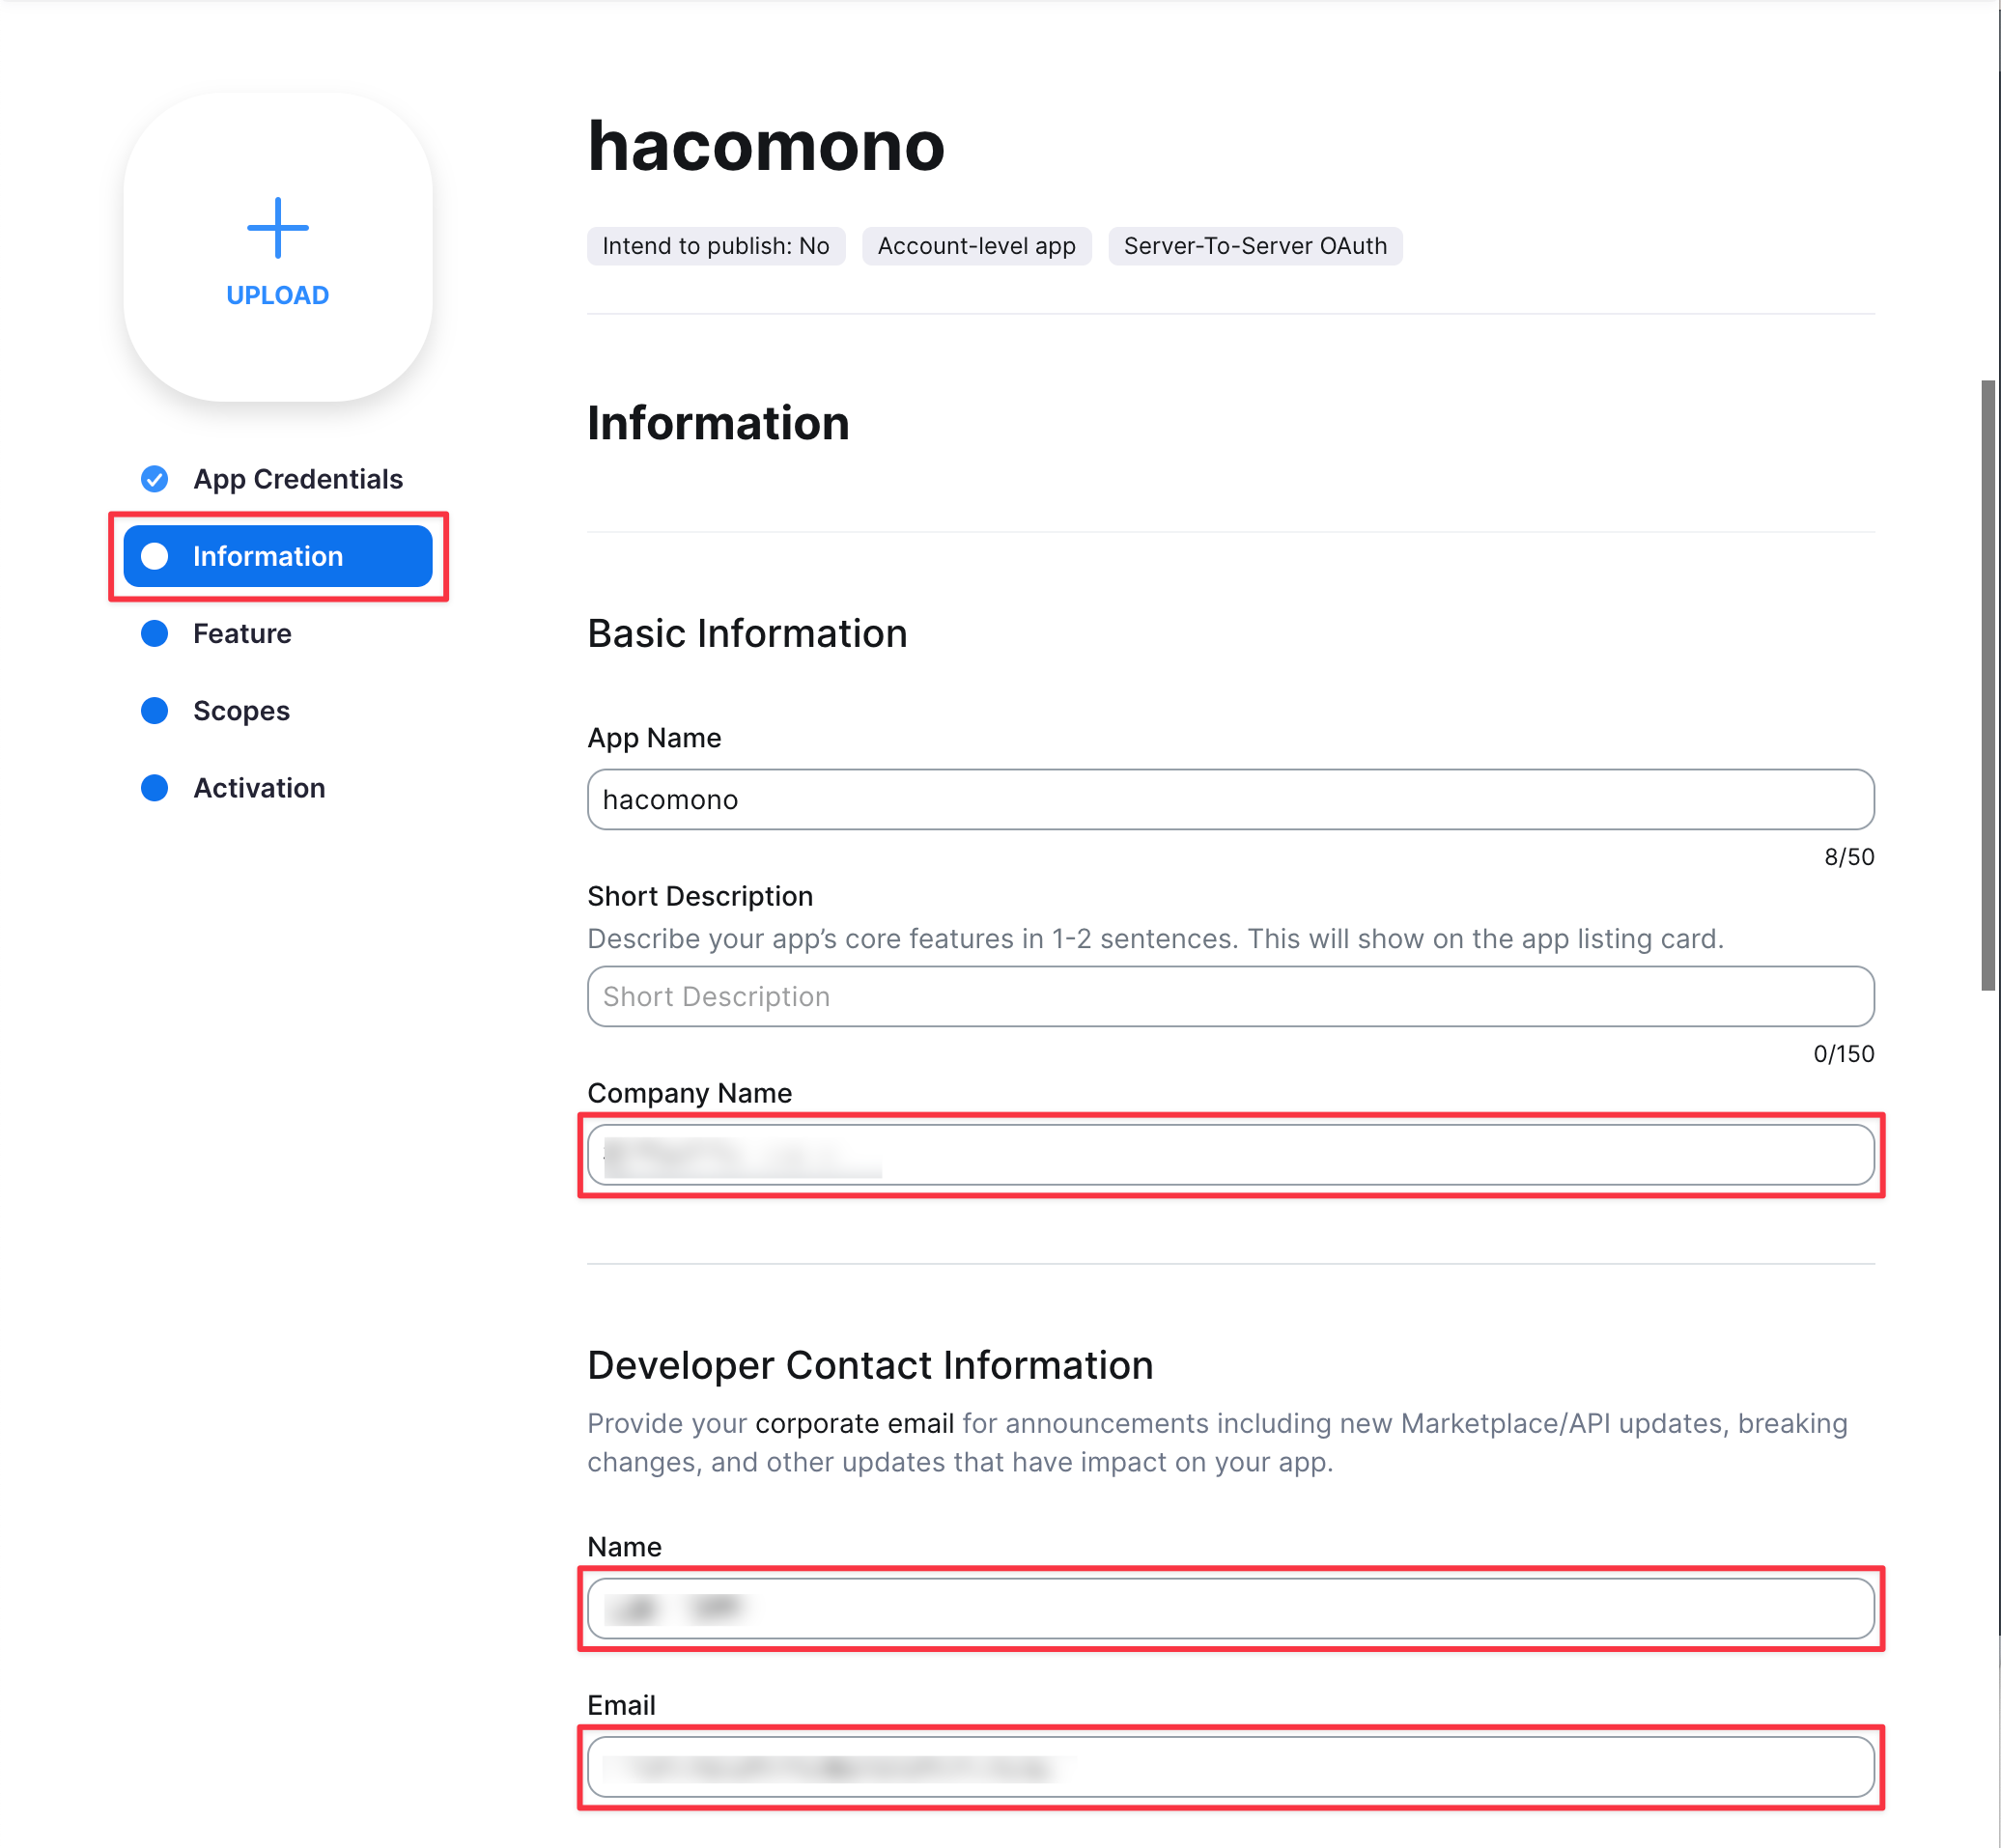Click the blue dot next to Scopes
Viewport: 2001px width, 1848px height.
click(154, 710)
